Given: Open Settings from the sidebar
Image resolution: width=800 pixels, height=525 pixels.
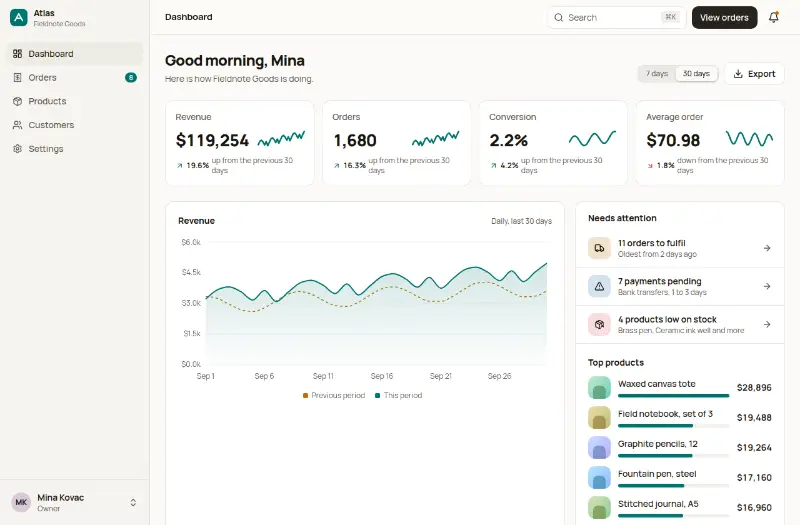Looking at the screenshot, I should click(74, 148).
